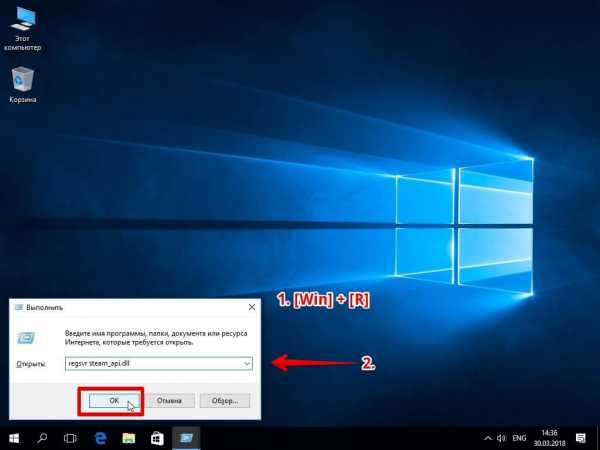Open File Explorer from the taskbar
The image size is (600, 450).
129,438
